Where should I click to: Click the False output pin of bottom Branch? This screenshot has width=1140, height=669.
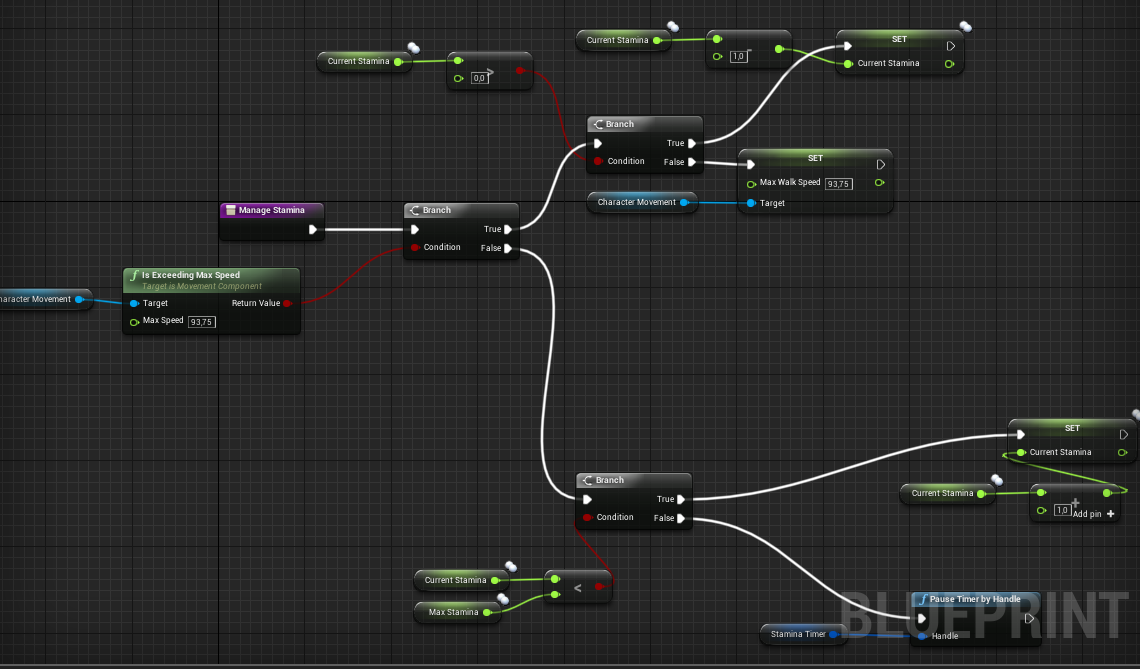coord(681,518)
